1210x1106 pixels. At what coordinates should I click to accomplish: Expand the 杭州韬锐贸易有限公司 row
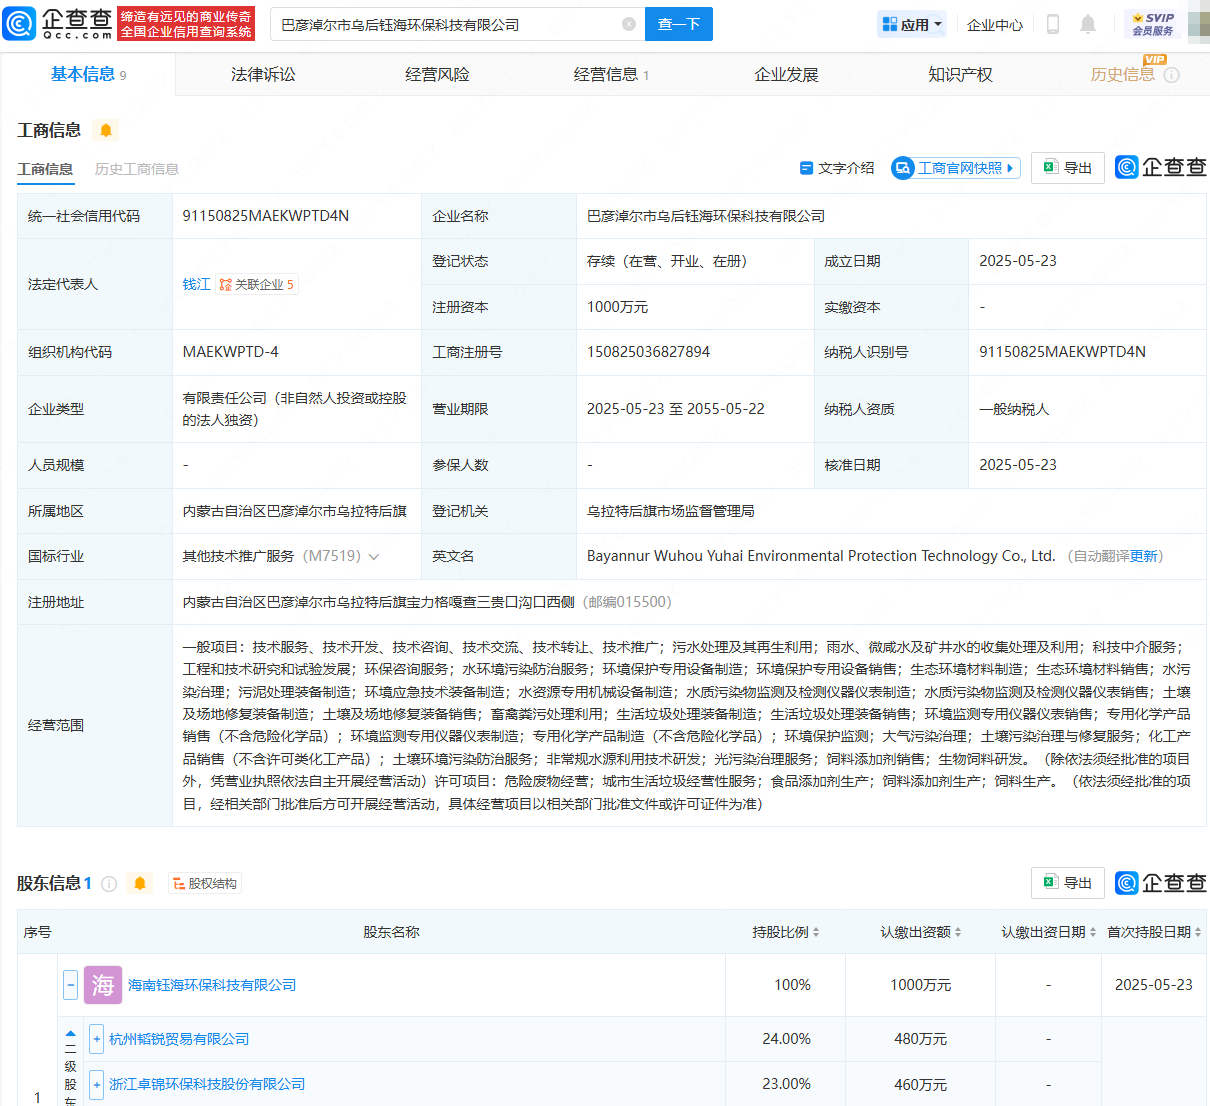(97, 1039)
